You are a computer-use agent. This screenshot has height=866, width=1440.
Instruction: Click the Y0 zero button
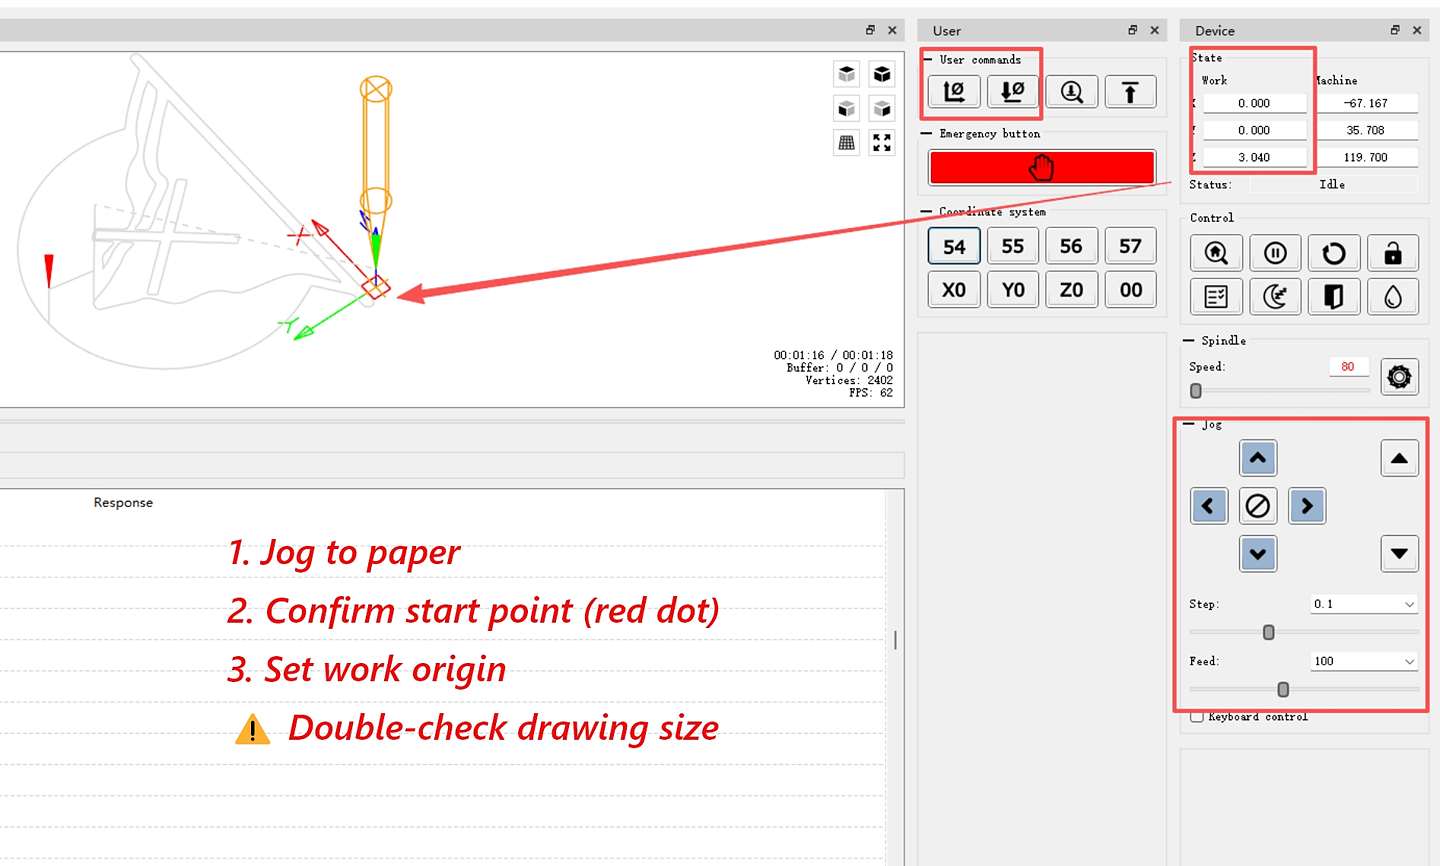(x=1013, y=290)
